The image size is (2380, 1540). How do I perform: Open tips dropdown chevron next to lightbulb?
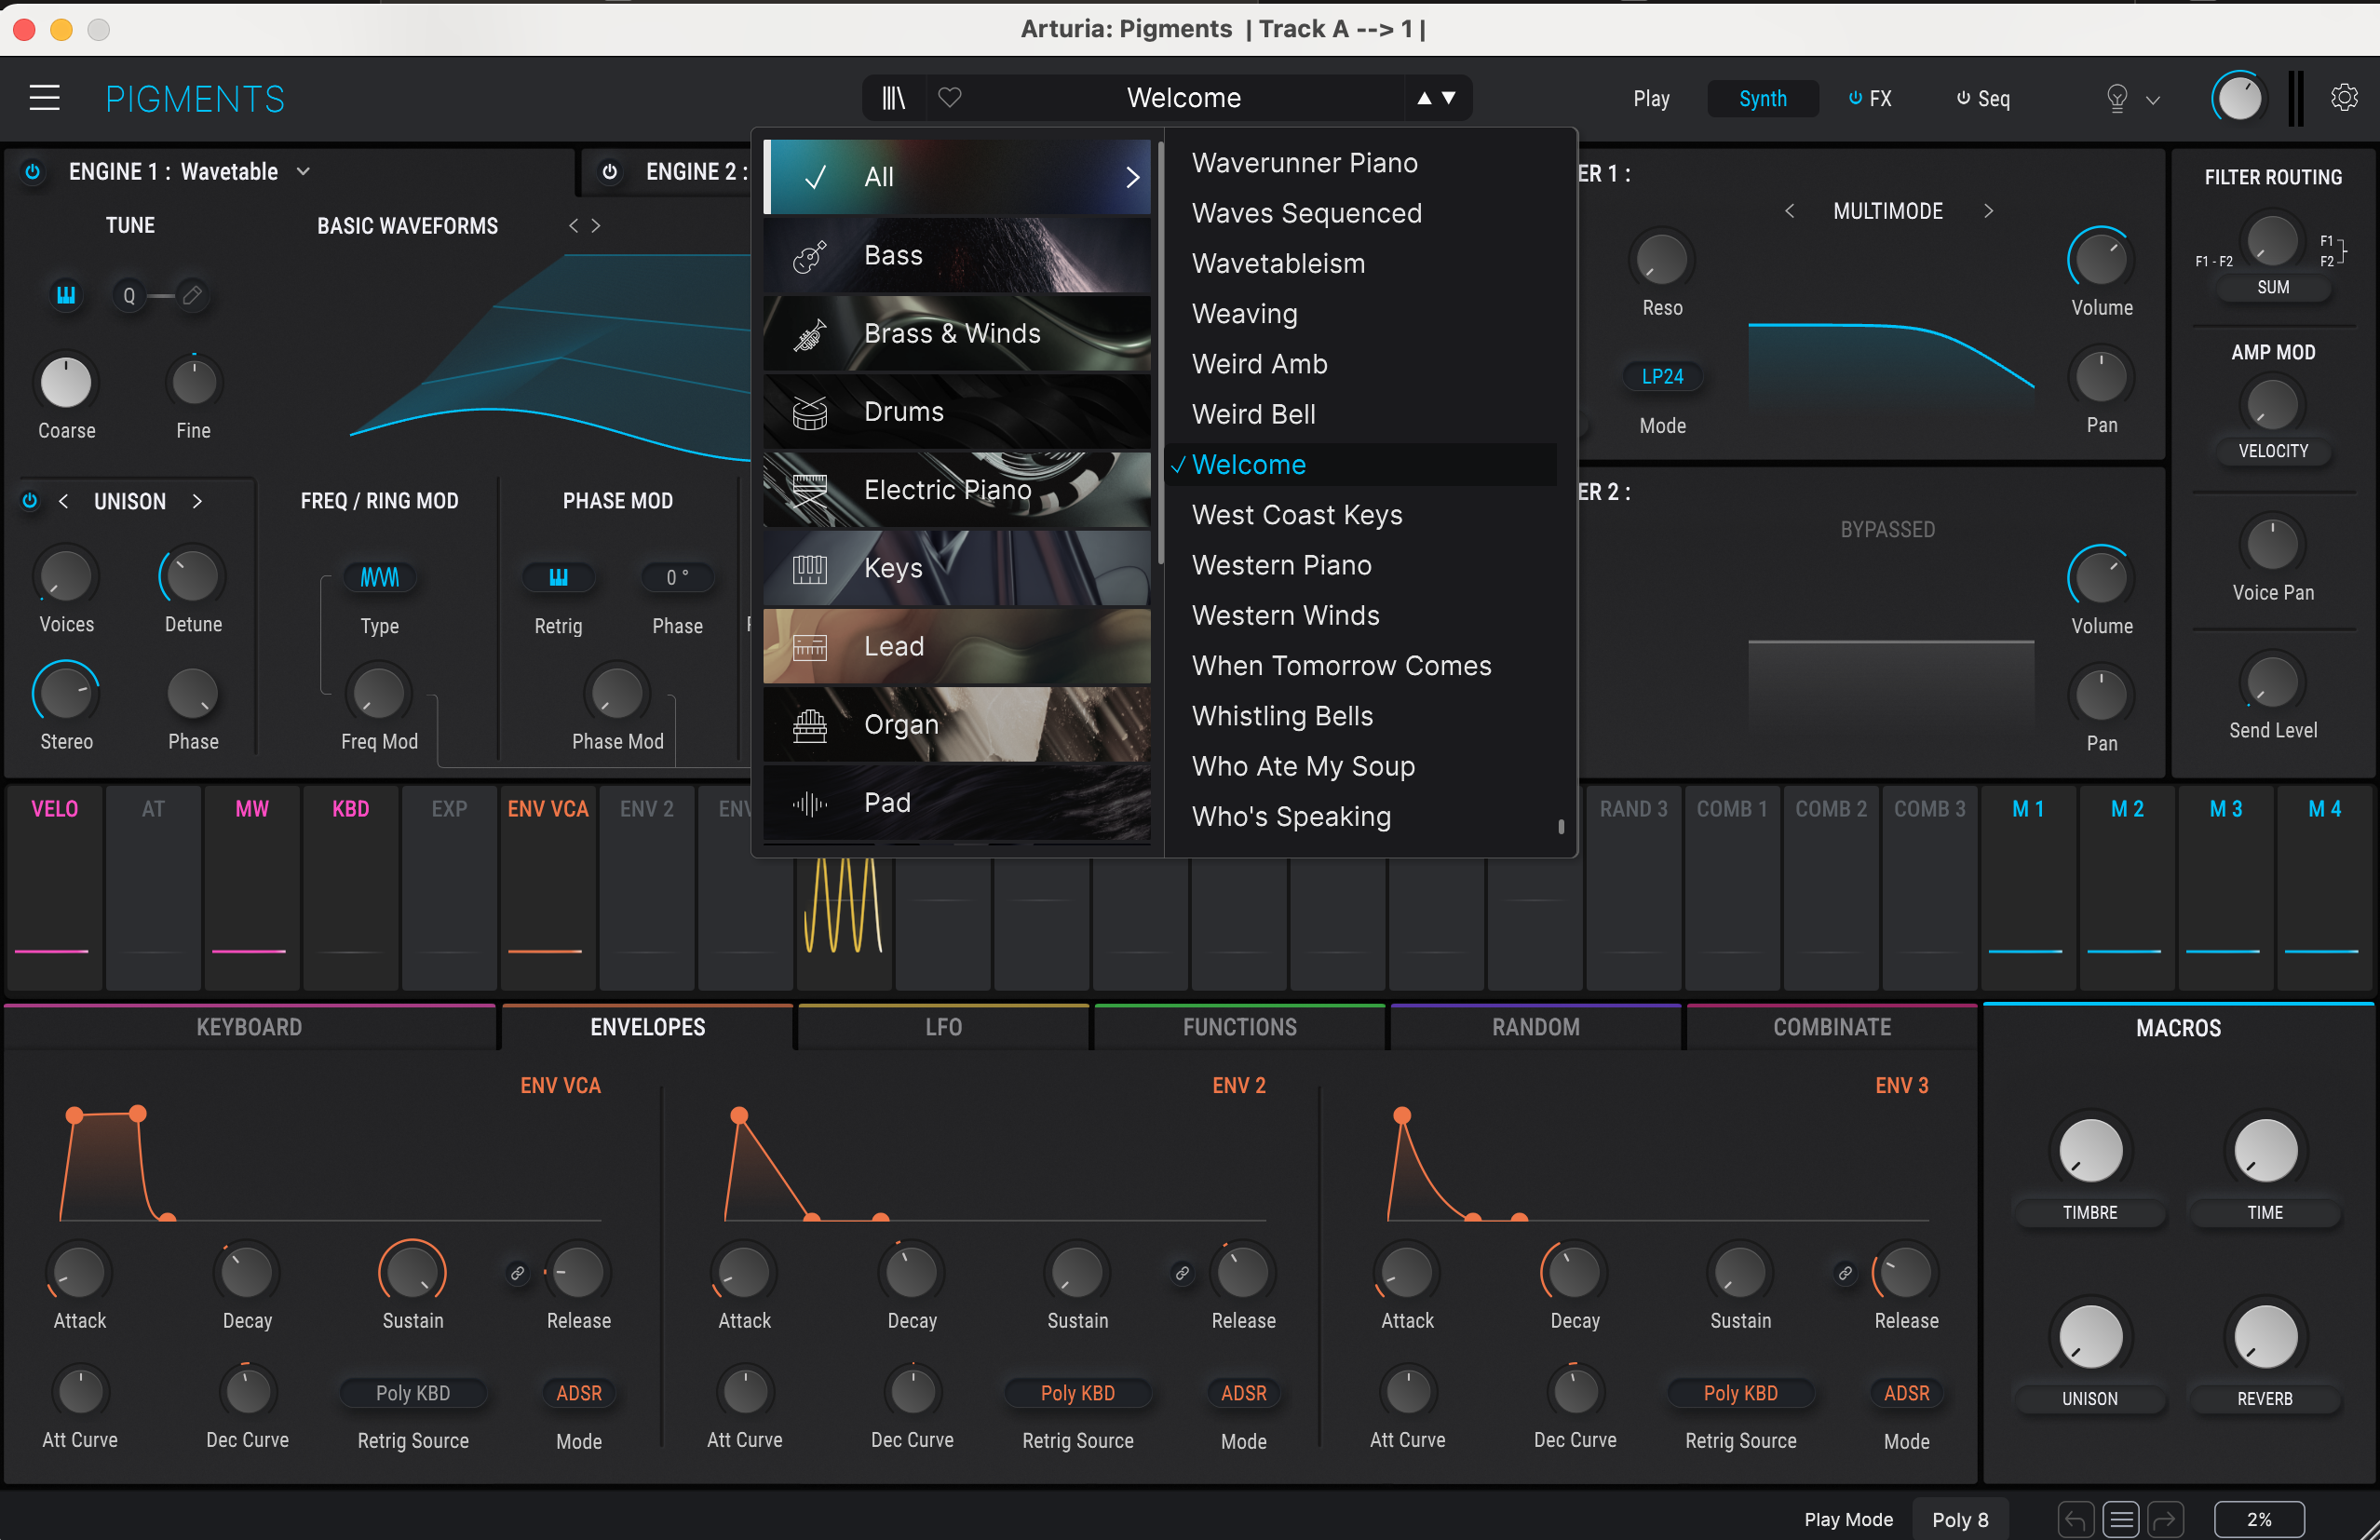coord(2153,100)
